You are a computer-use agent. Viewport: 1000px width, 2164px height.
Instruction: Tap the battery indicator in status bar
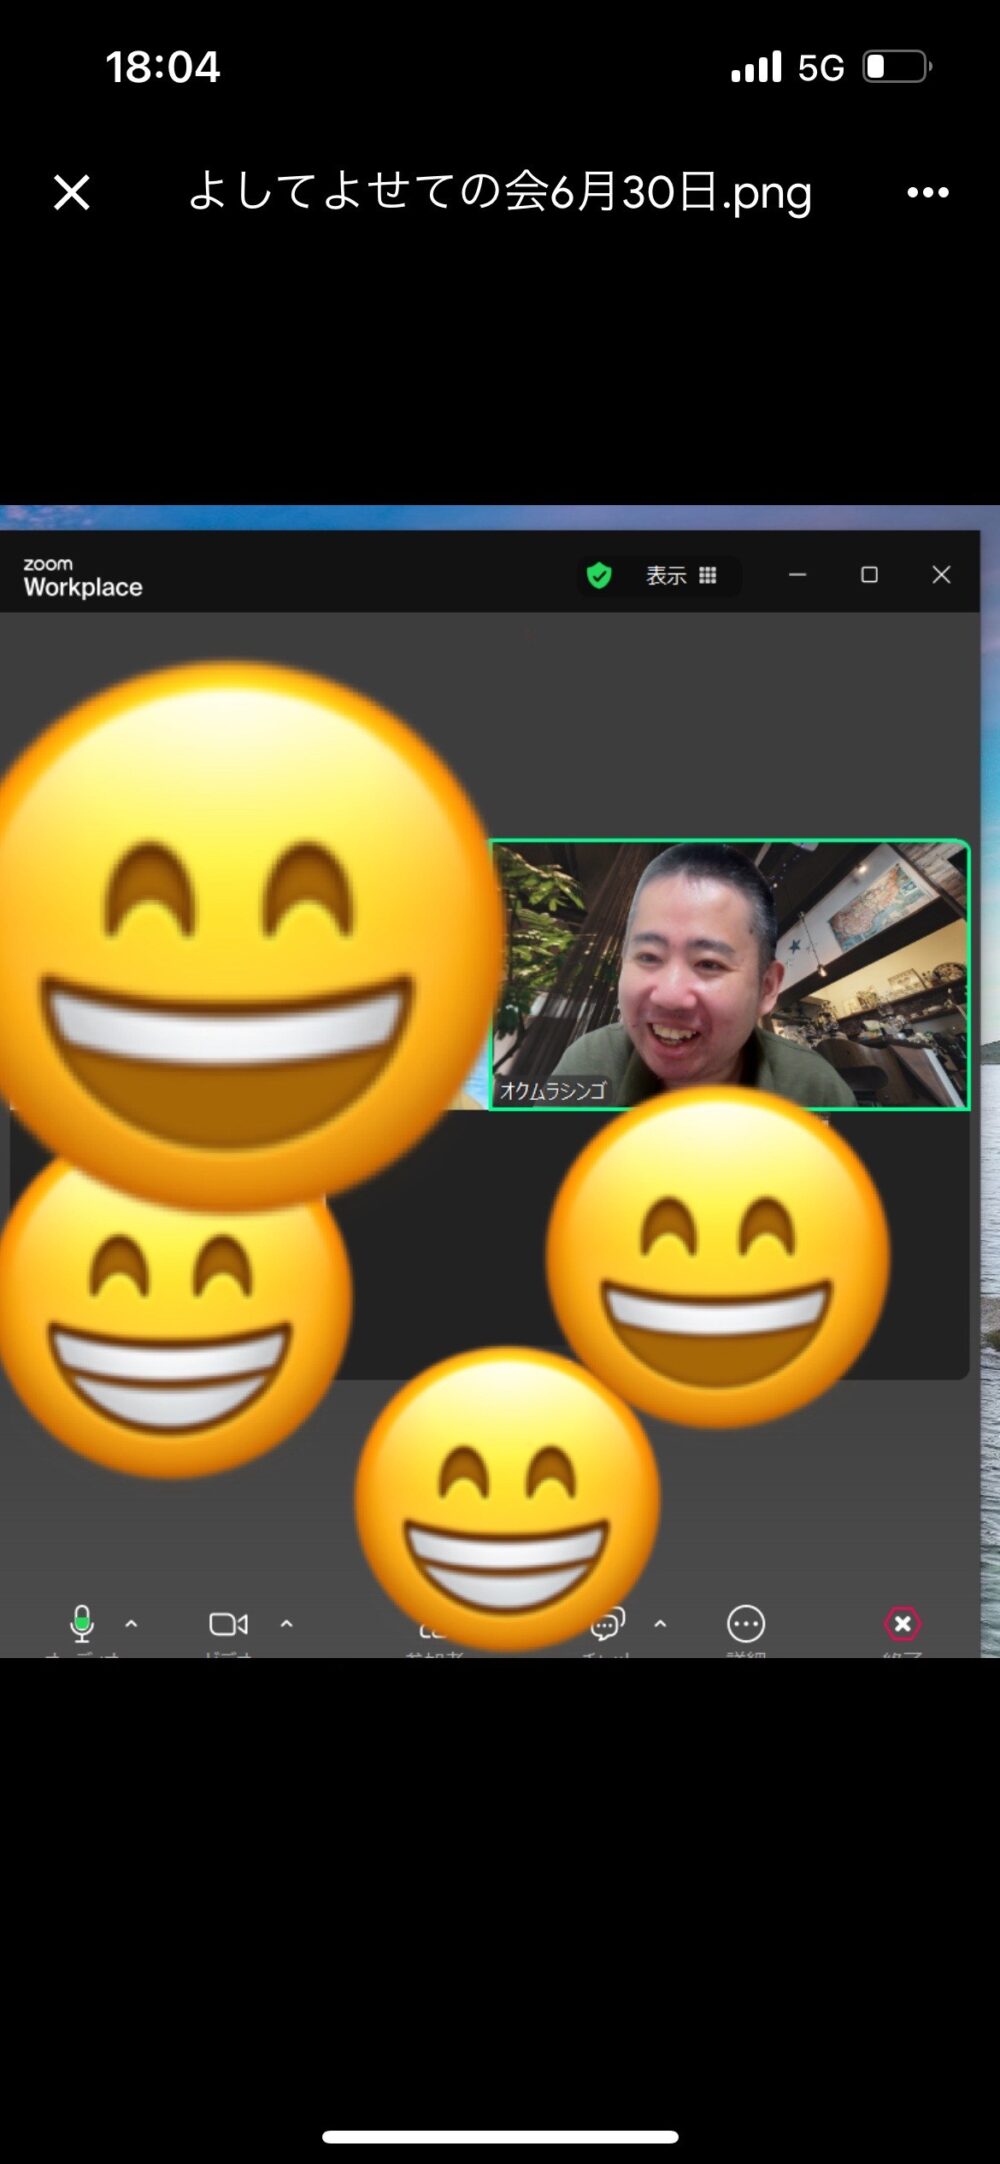(897, 67)
